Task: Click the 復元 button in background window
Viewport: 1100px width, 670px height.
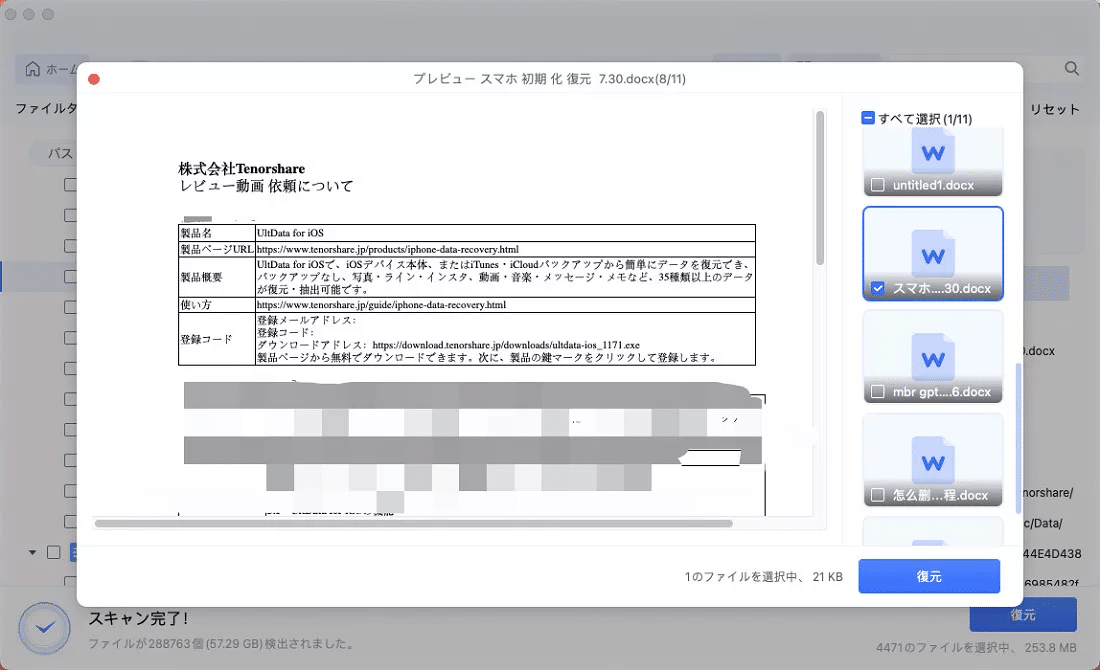Action: click(x=1023, y=615)
